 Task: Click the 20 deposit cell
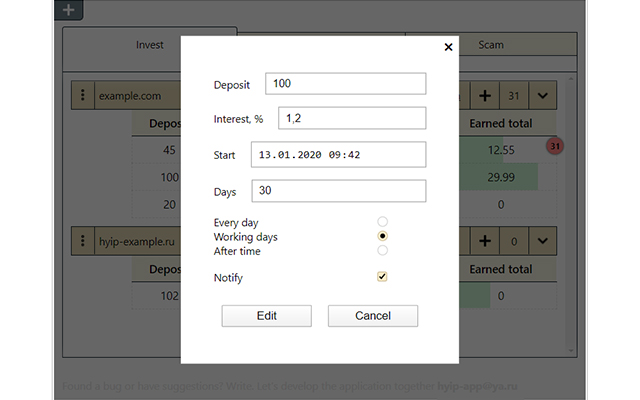click(x=169, y=204)
